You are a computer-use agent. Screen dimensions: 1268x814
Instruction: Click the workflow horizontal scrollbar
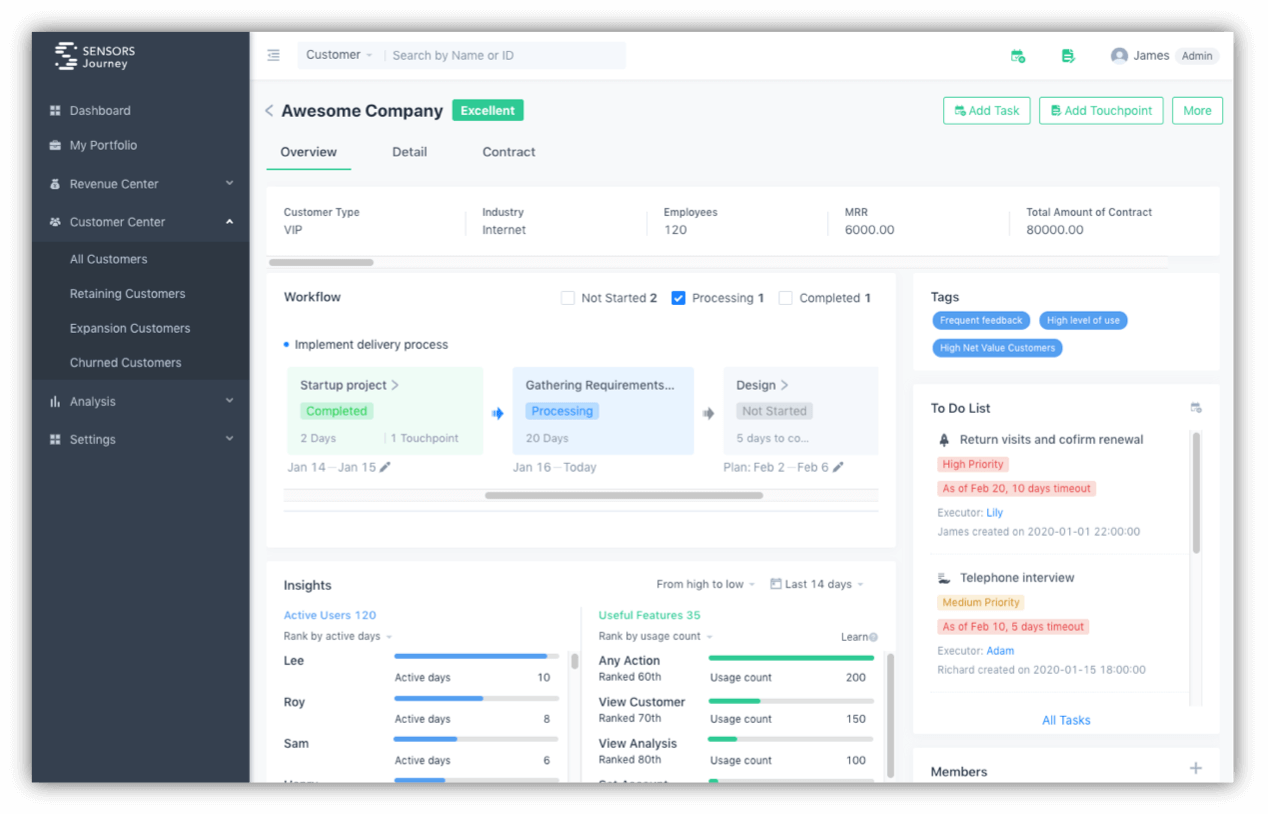624,495
